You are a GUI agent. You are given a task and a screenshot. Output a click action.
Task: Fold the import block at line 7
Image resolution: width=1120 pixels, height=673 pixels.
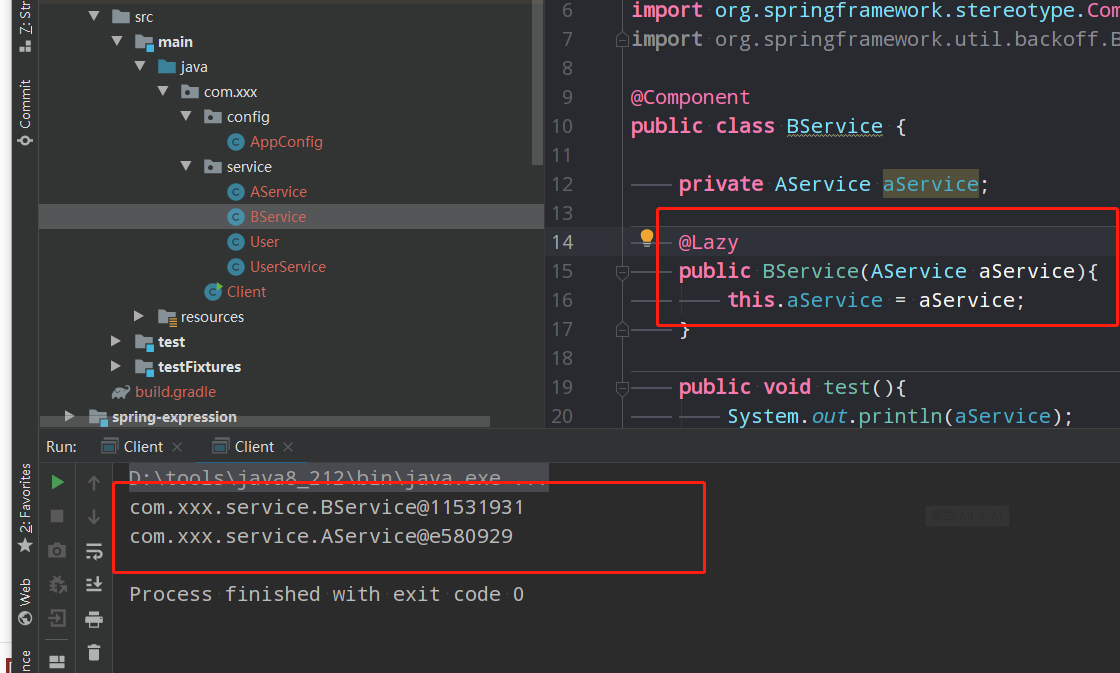click(622, 39)
